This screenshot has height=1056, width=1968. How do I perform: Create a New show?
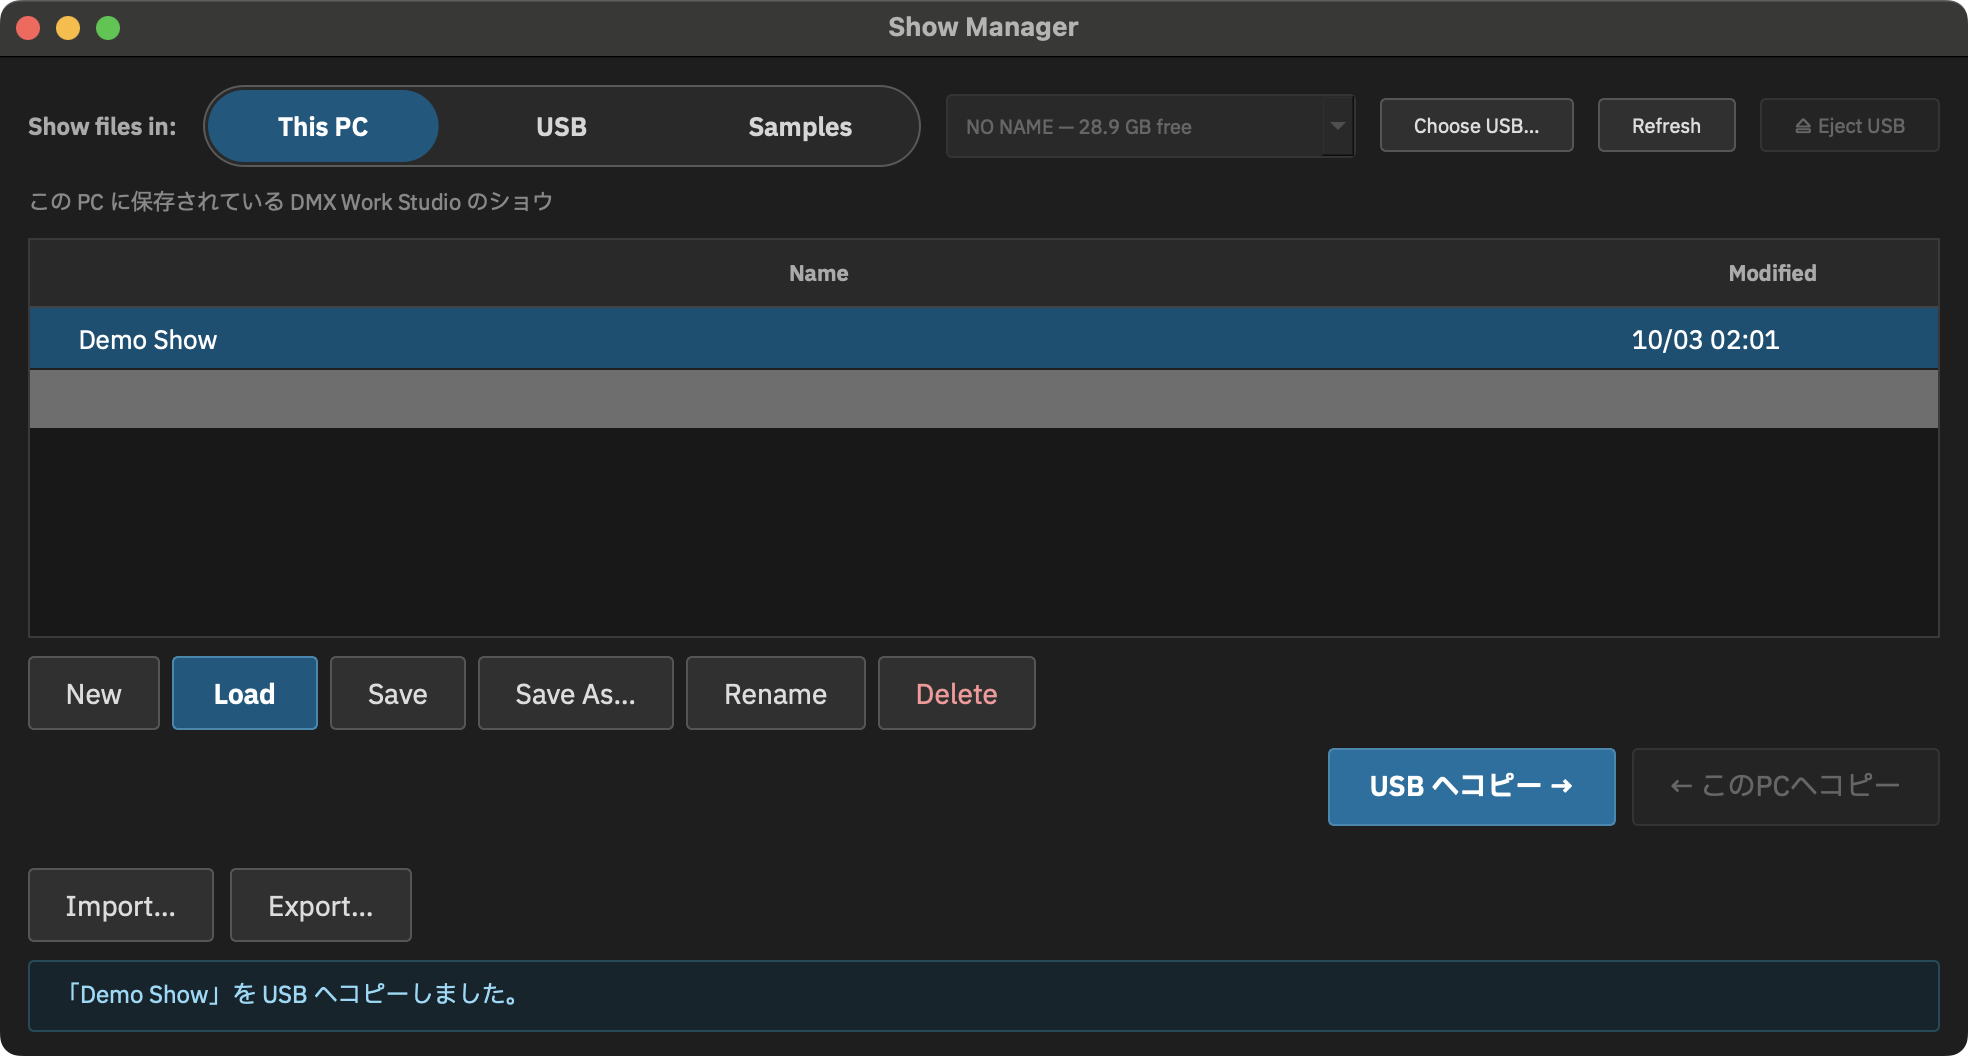(94, 693)
